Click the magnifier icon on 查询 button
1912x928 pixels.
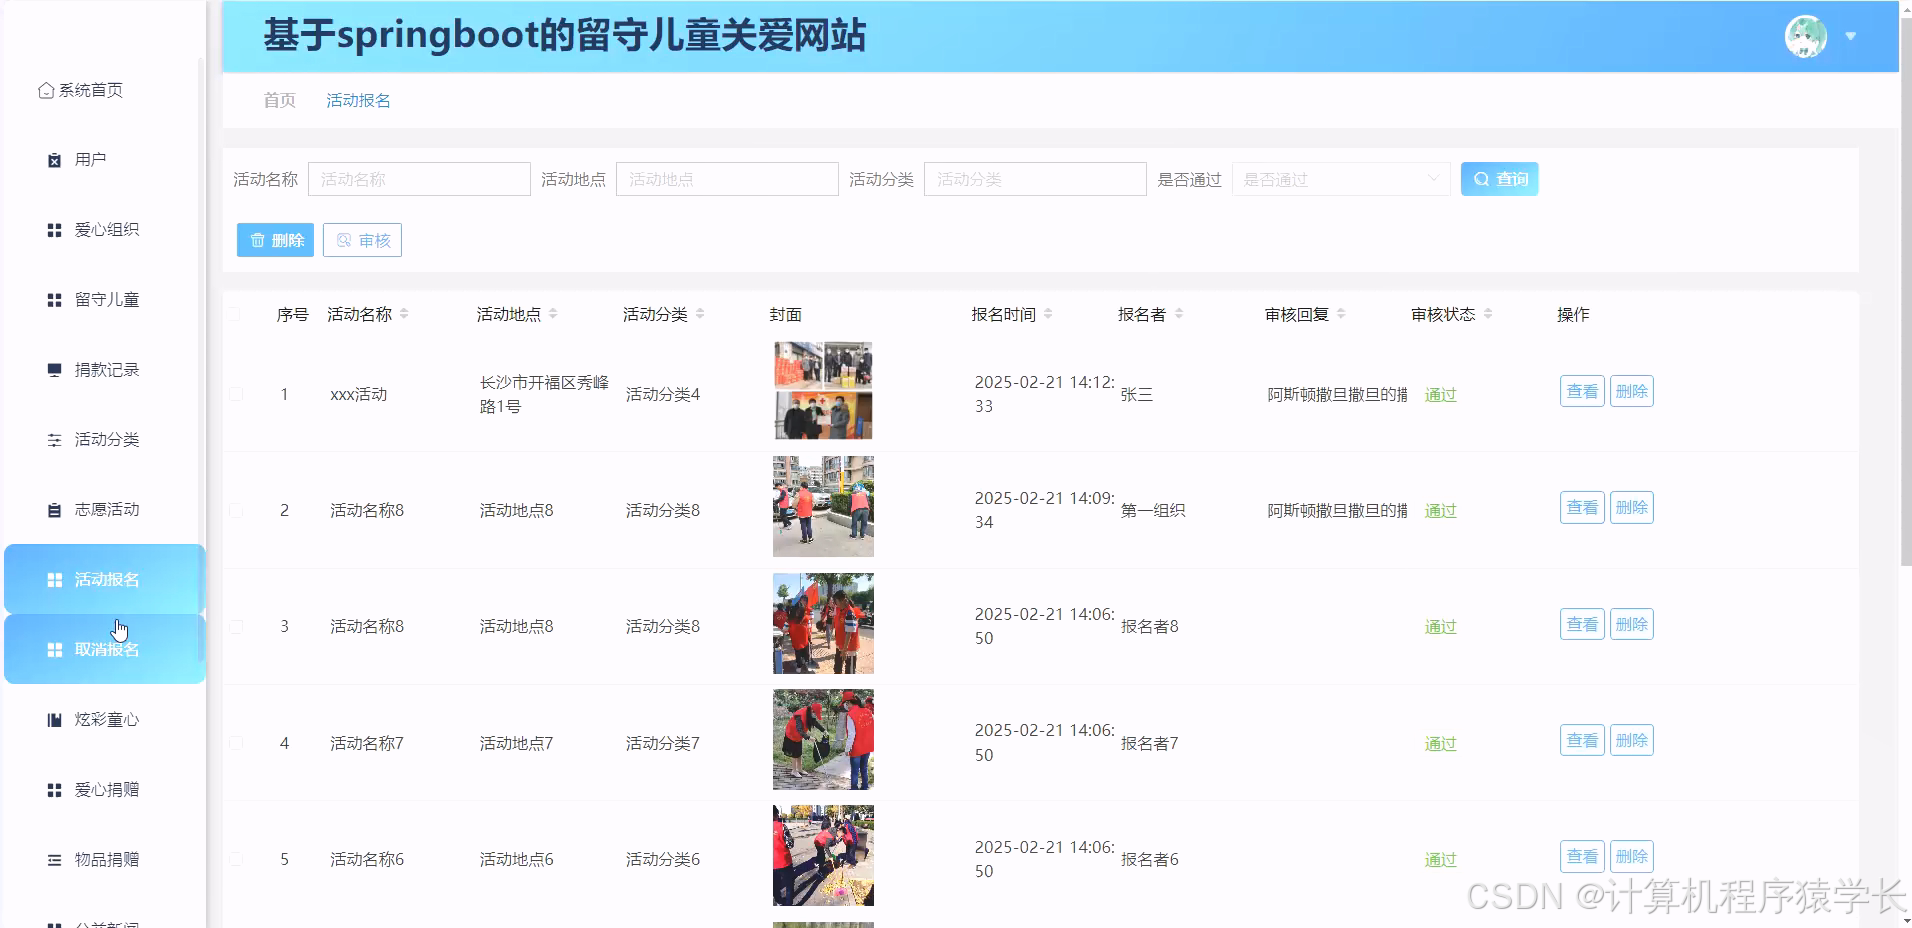(1481, 179)
